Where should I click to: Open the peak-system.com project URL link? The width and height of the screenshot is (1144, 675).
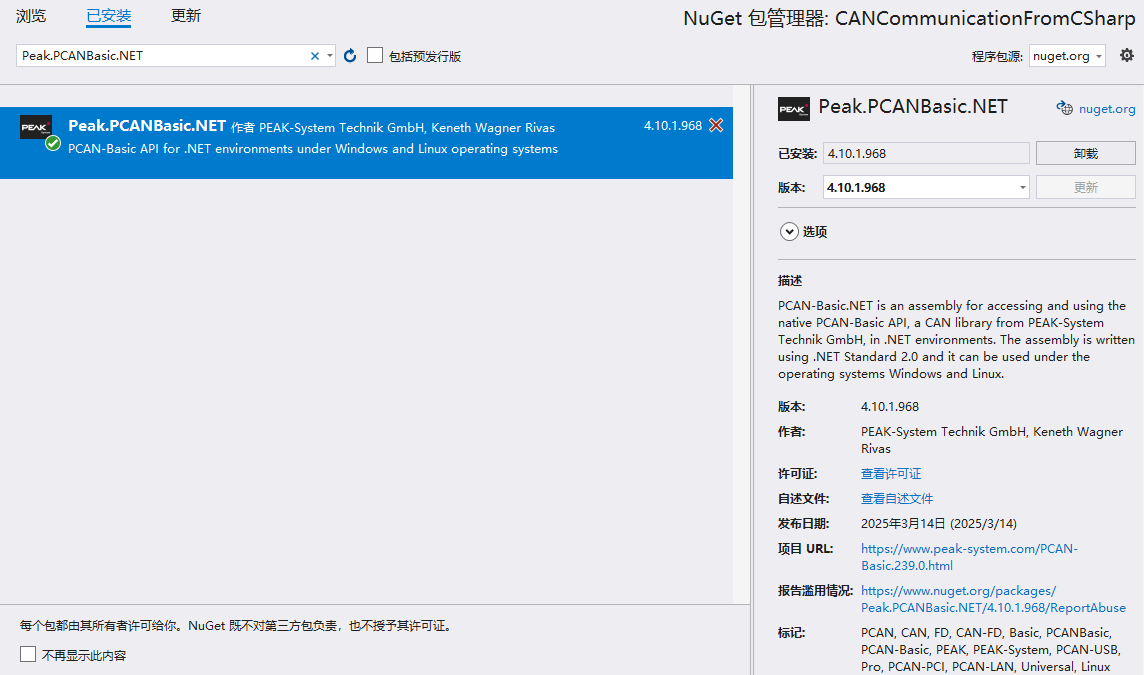point(969,557)
